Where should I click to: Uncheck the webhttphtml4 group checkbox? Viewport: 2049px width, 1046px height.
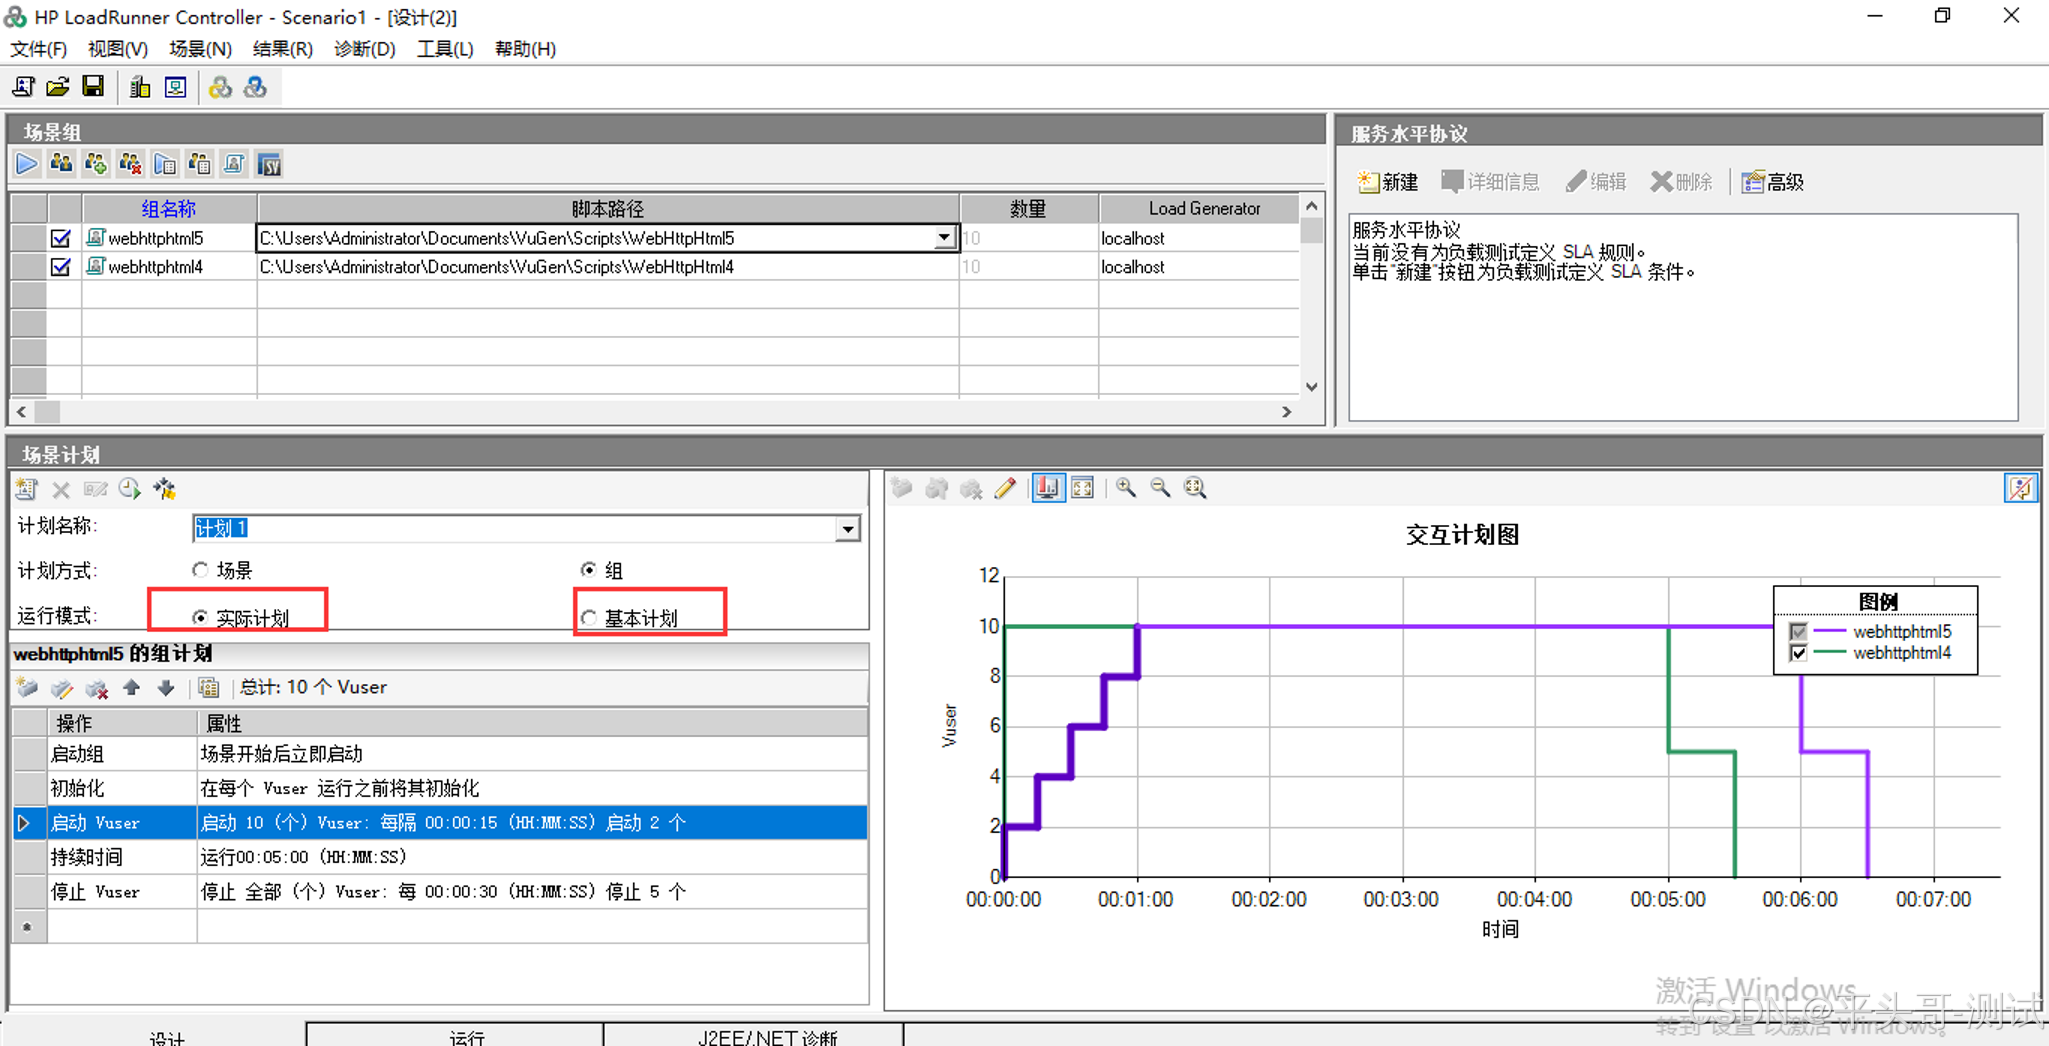pos(61,267)
